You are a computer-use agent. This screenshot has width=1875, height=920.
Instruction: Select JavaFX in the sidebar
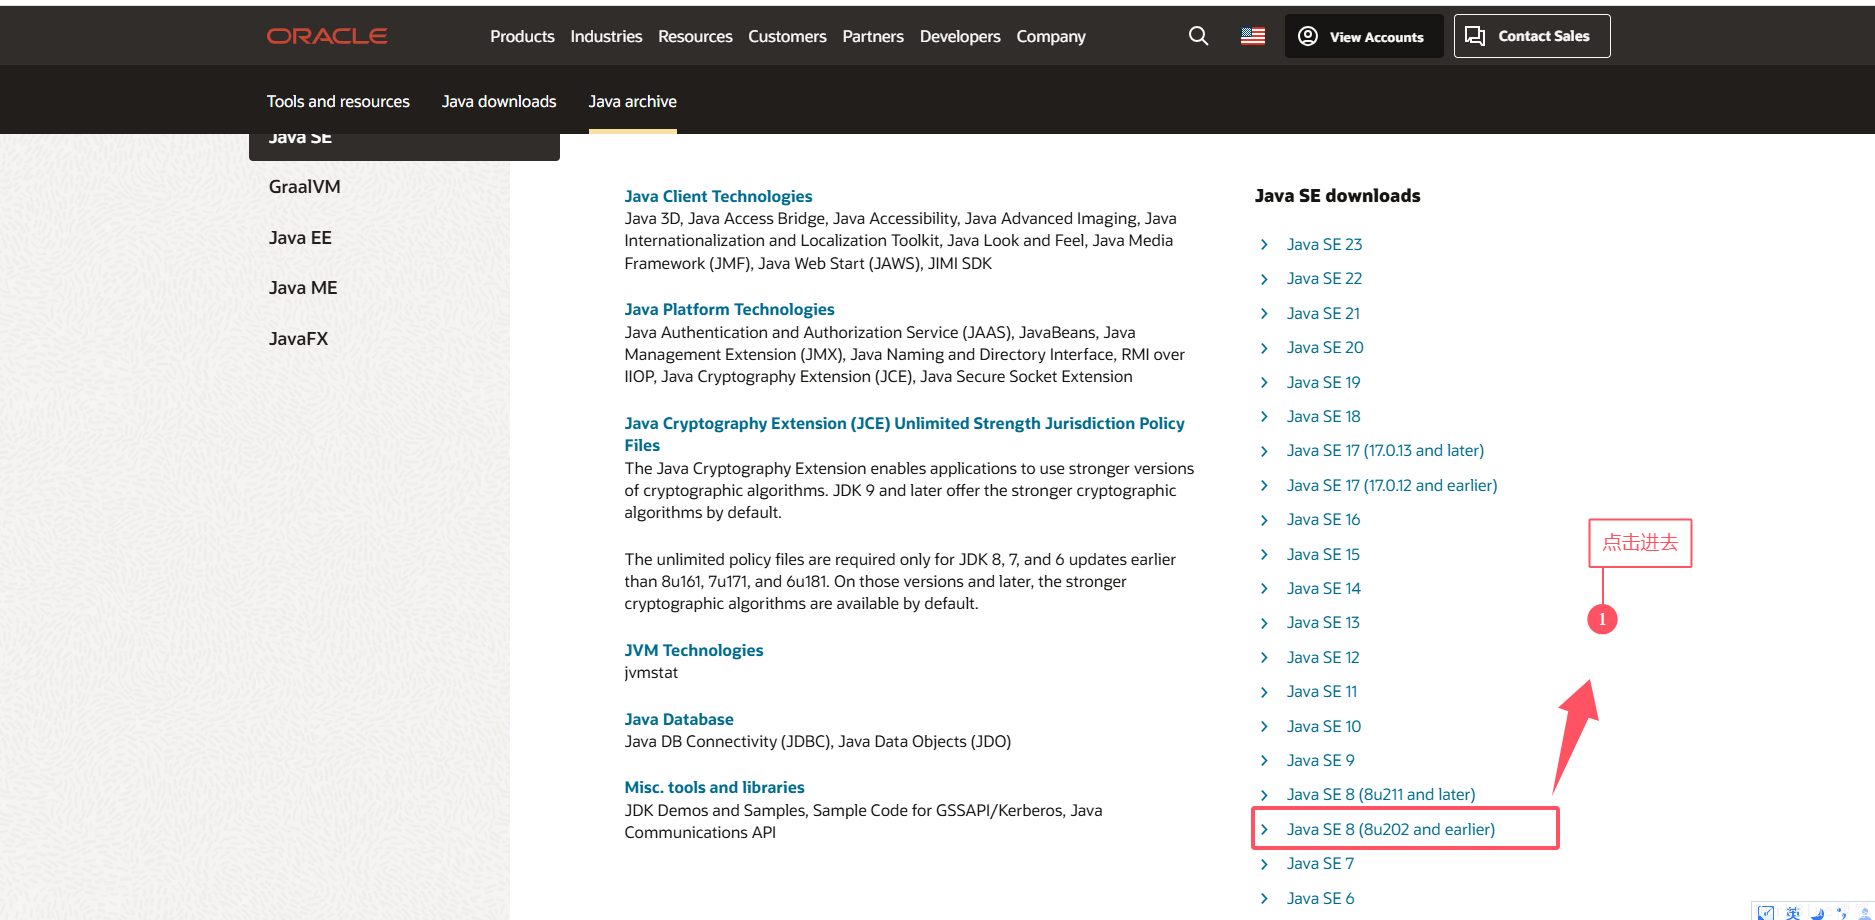[298, 339]
